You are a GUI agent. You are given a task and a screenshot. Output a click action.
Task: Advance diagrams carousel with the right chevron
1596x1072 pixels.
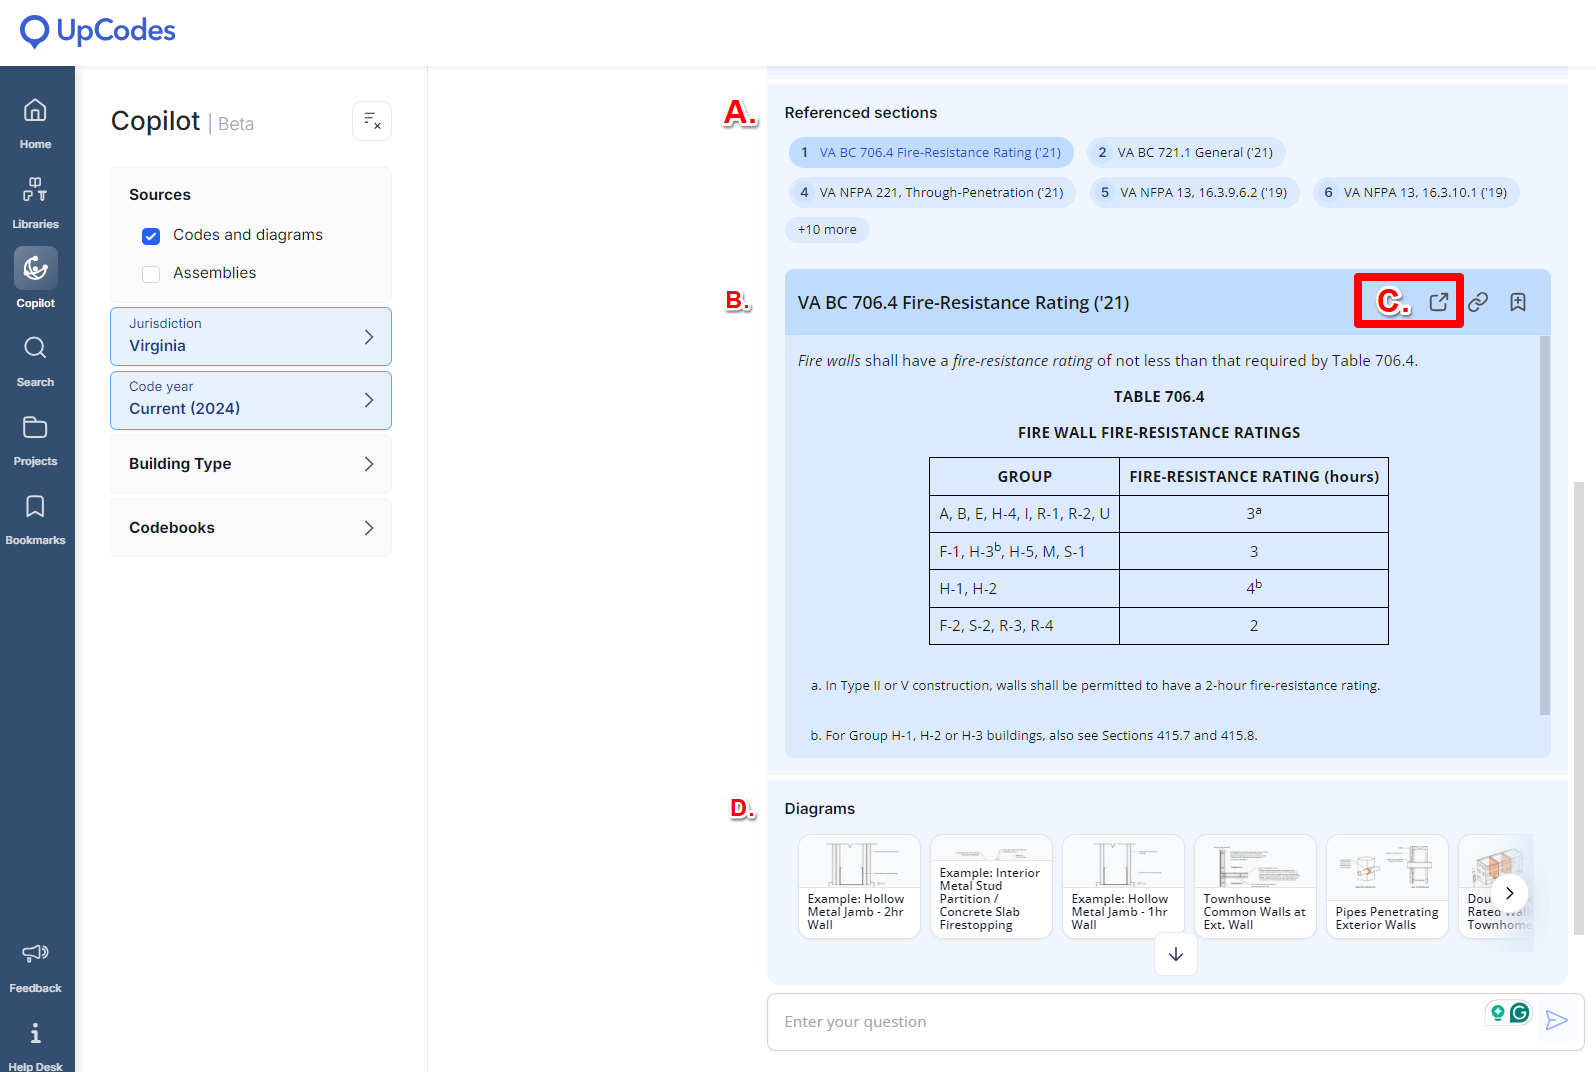1510,893
